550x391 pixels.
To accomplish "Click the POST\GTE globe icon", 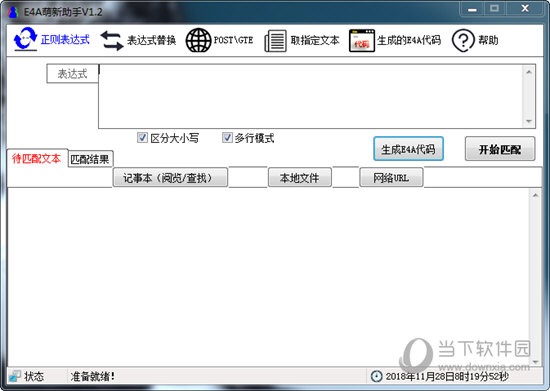I will (198, 40).
